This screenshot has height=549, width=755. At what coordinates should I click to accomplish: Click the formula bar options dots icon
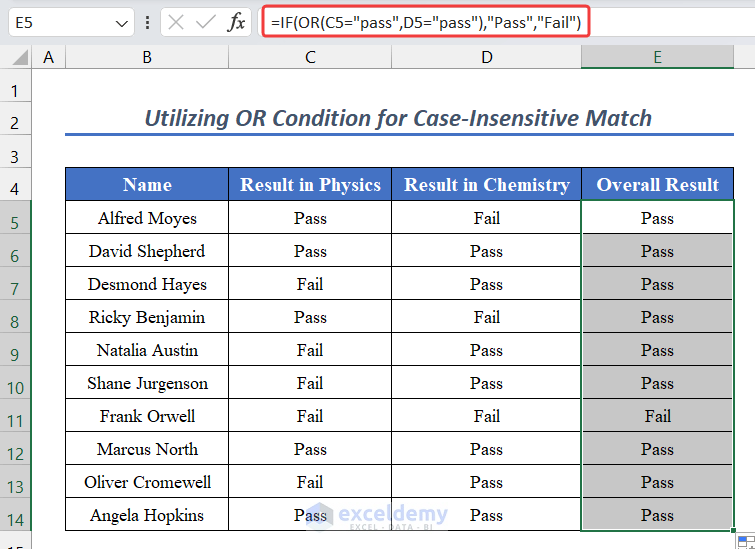coord(148,22)
